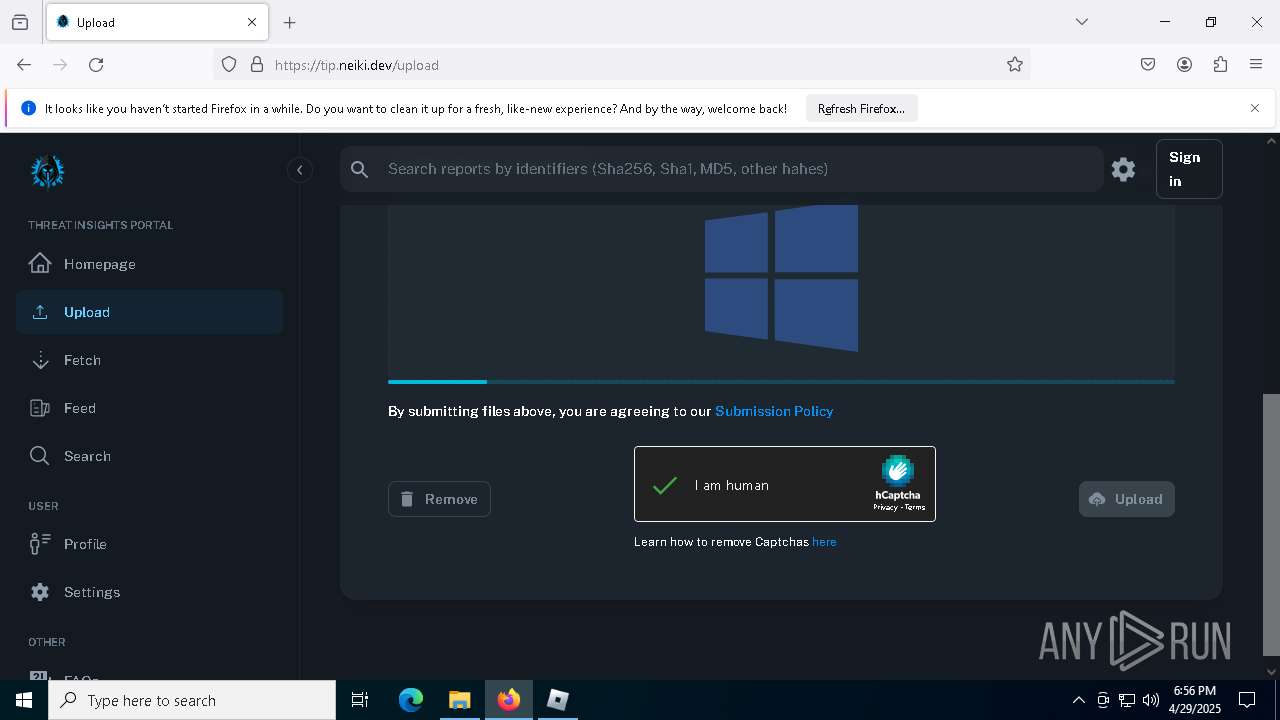
Task: Open the 'here' link about removing Captchas
Action: point(824,542)
